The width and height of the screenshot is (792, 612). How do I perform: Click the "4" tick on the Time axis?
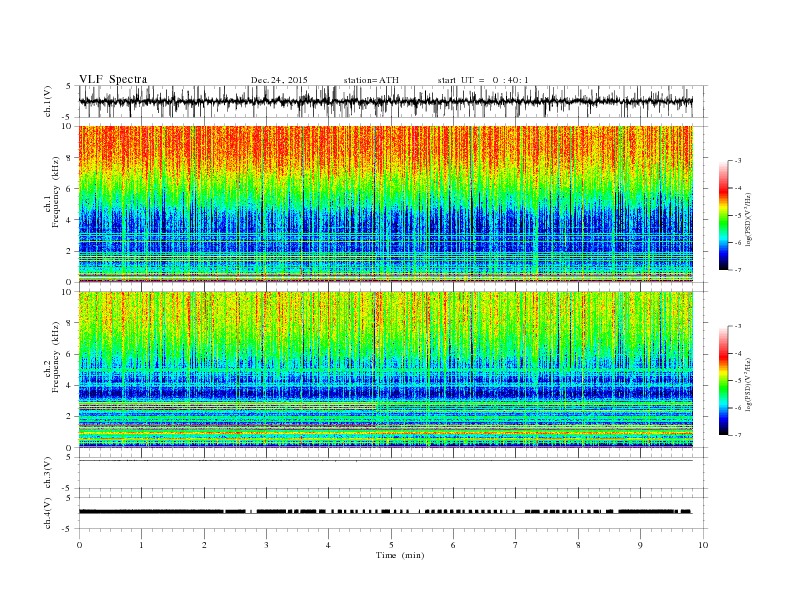pyautogui.click(x=328, y=545)
